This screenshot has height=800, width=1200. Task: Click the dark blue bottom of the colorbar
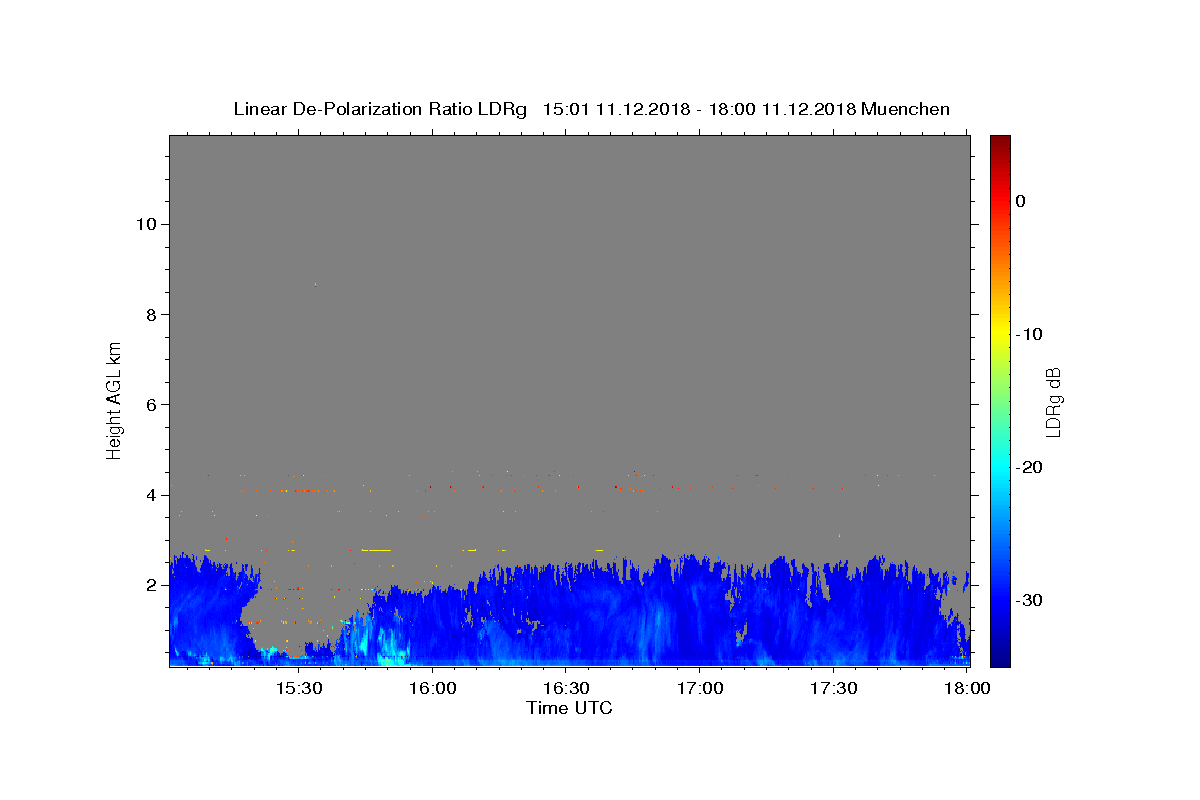[x=1000, y=656]
